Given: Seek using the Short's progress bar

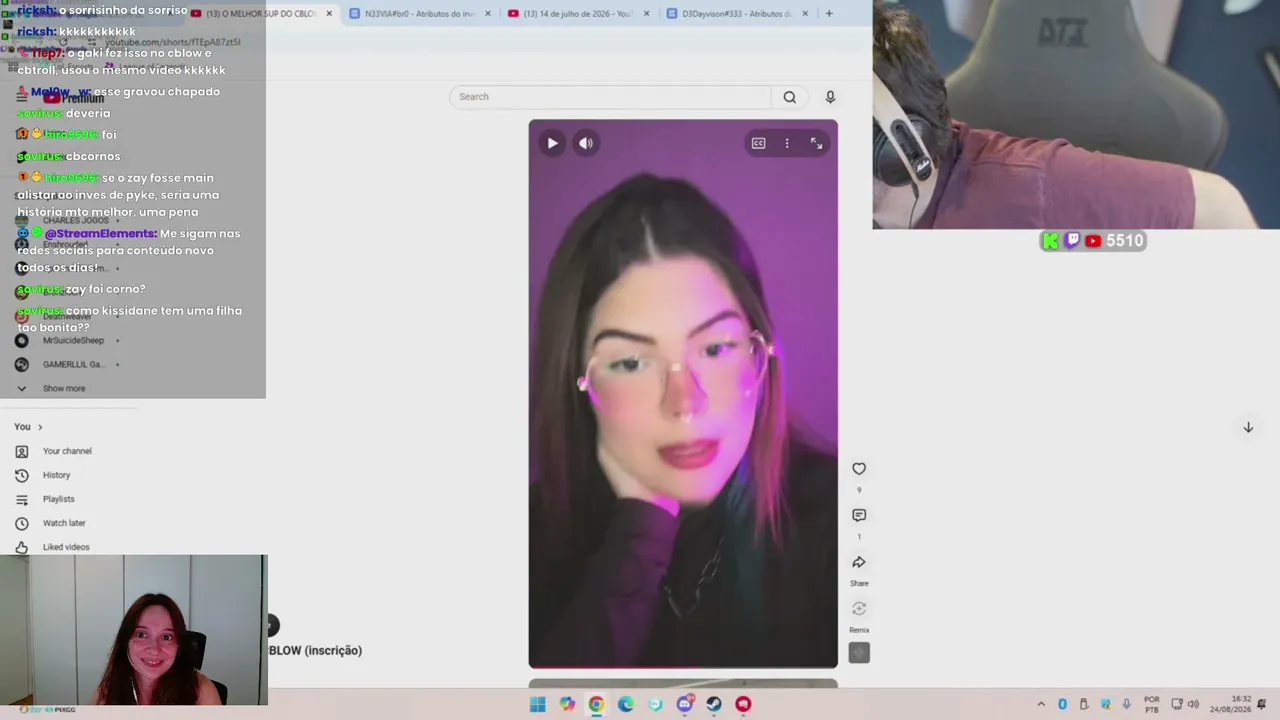Looking at the screenshot, I should [x=683, y=666].
